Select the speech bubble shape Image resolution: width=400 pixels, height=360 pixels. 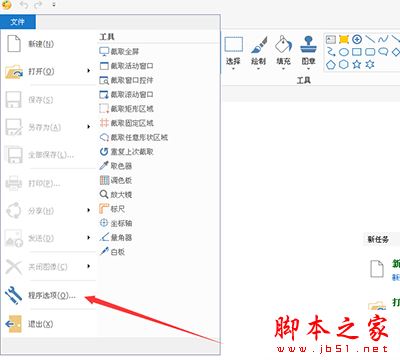tap(383, 52)
